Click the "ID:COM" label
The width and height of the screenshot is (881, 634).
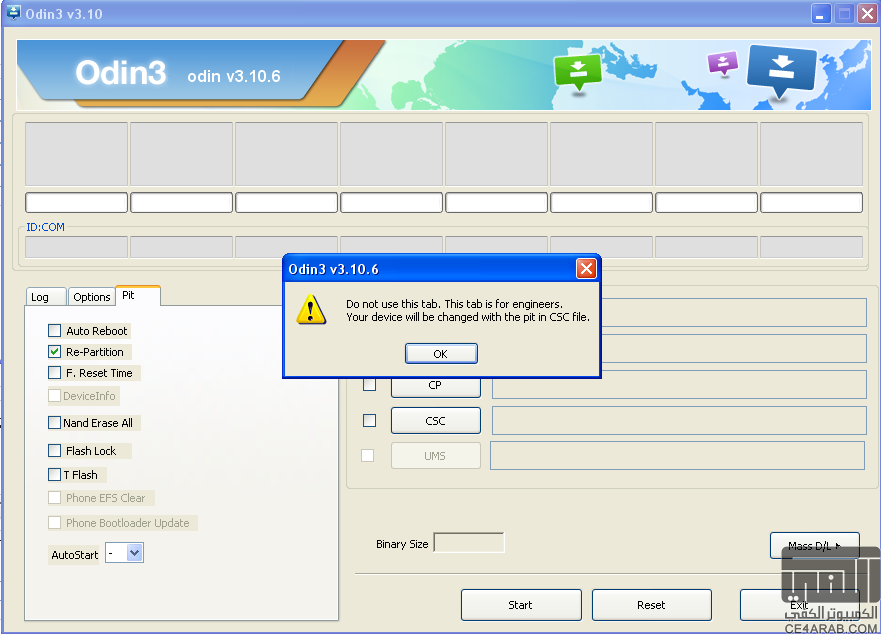[46, 227]
